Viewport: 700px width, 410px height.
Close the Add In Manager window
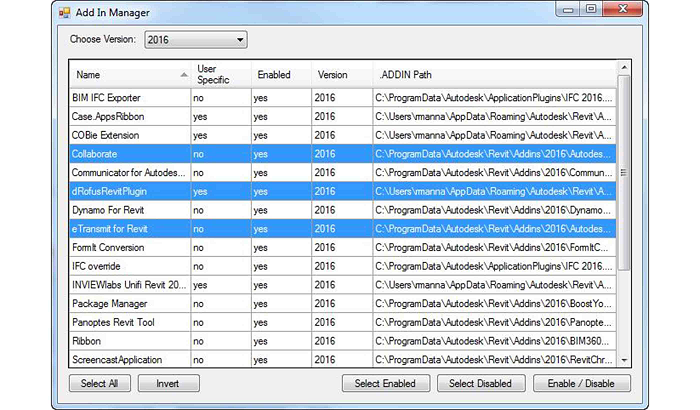(x=623, y=9)
